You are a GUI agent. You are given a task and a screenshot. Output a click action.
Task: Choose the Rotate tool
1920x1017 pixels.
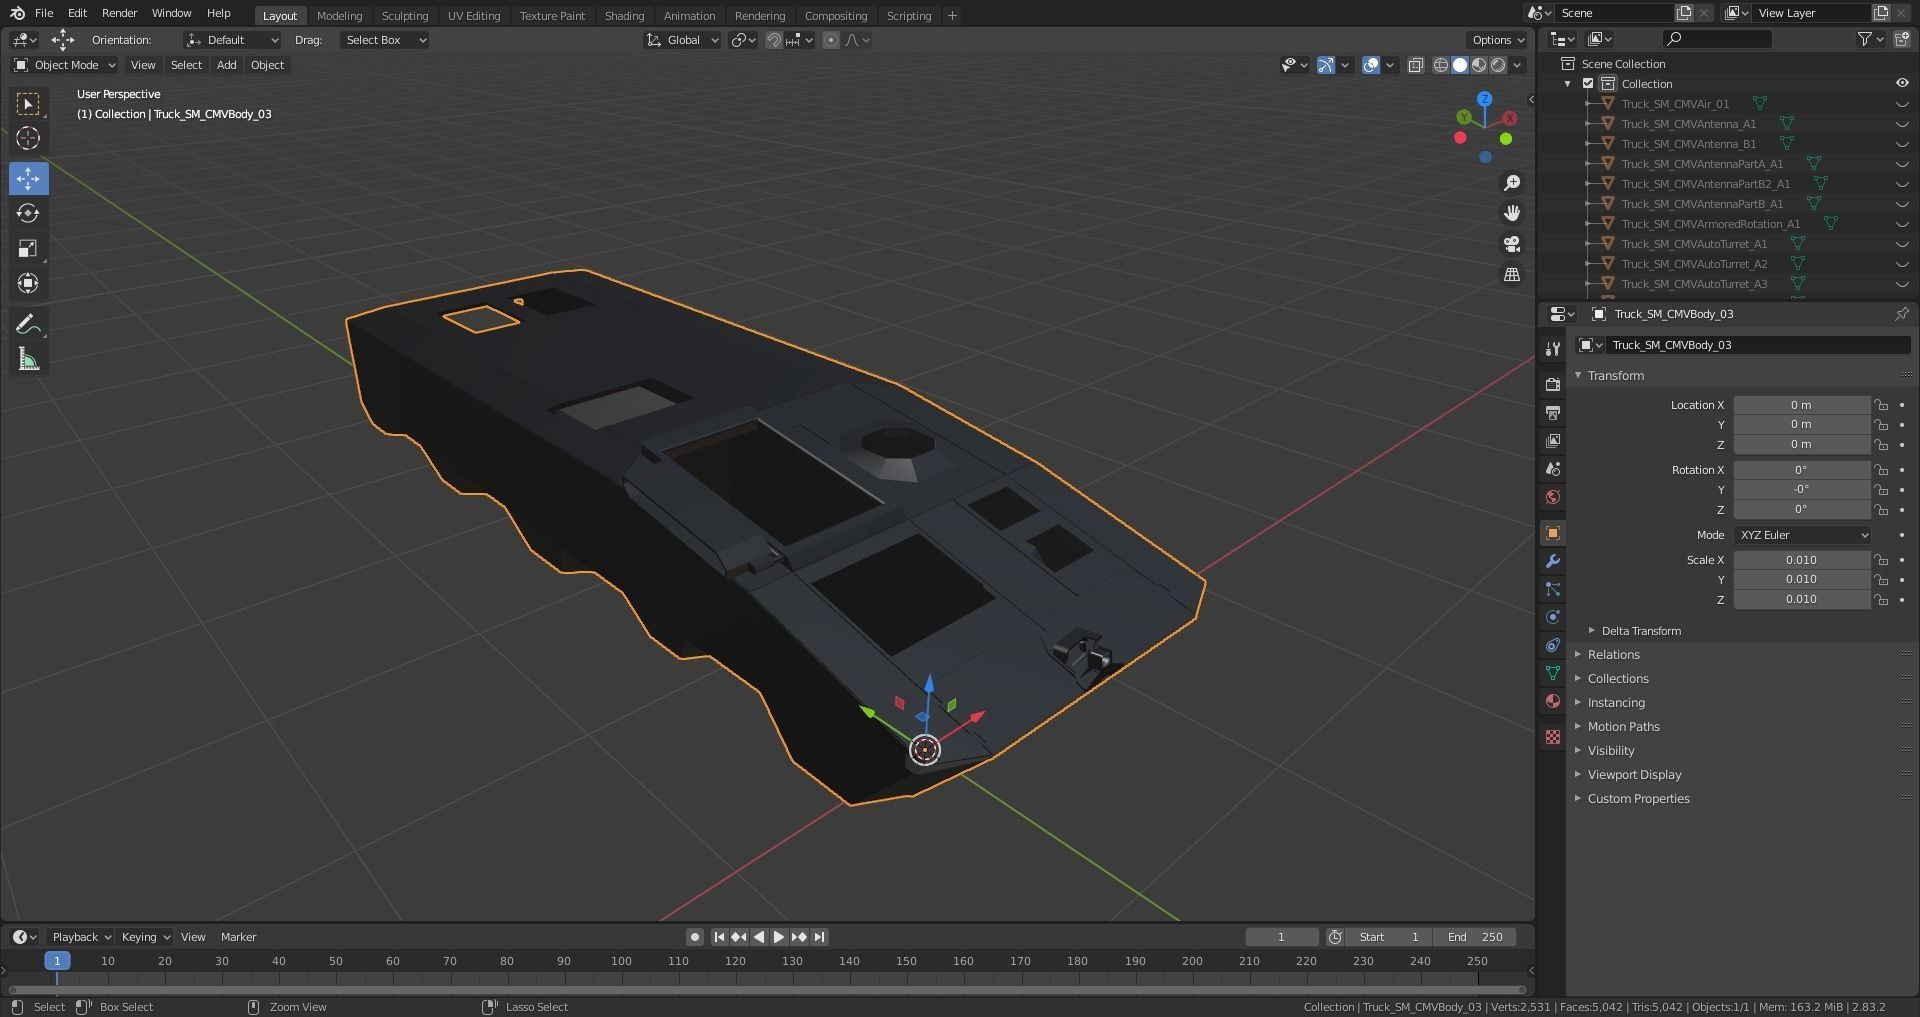tap(28, 213)
